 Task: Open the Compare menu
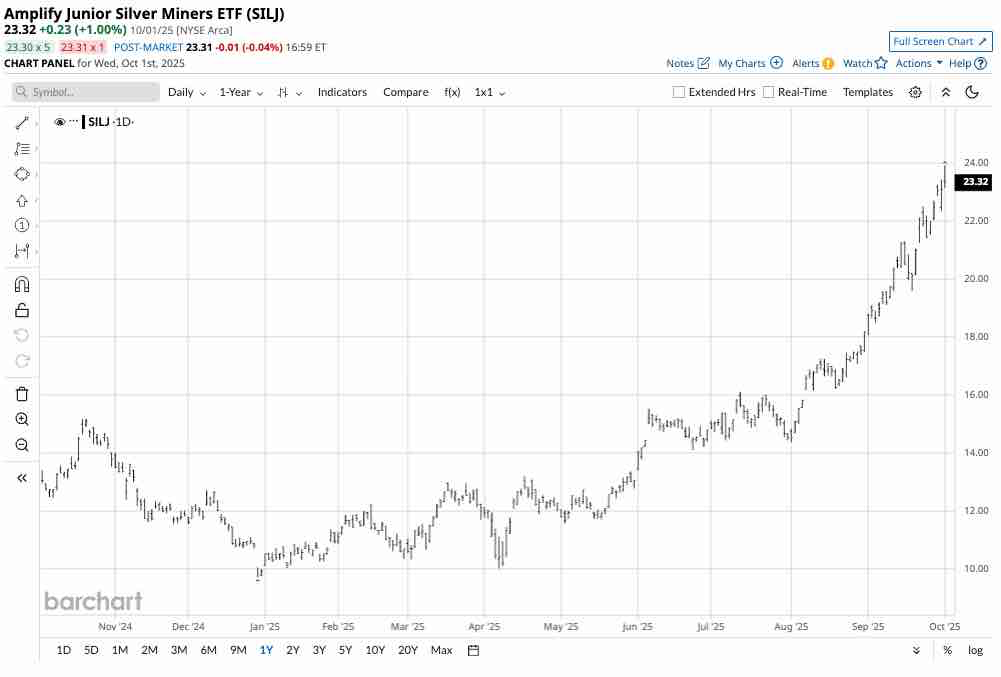pyautogui.click(x=405, y=93)
